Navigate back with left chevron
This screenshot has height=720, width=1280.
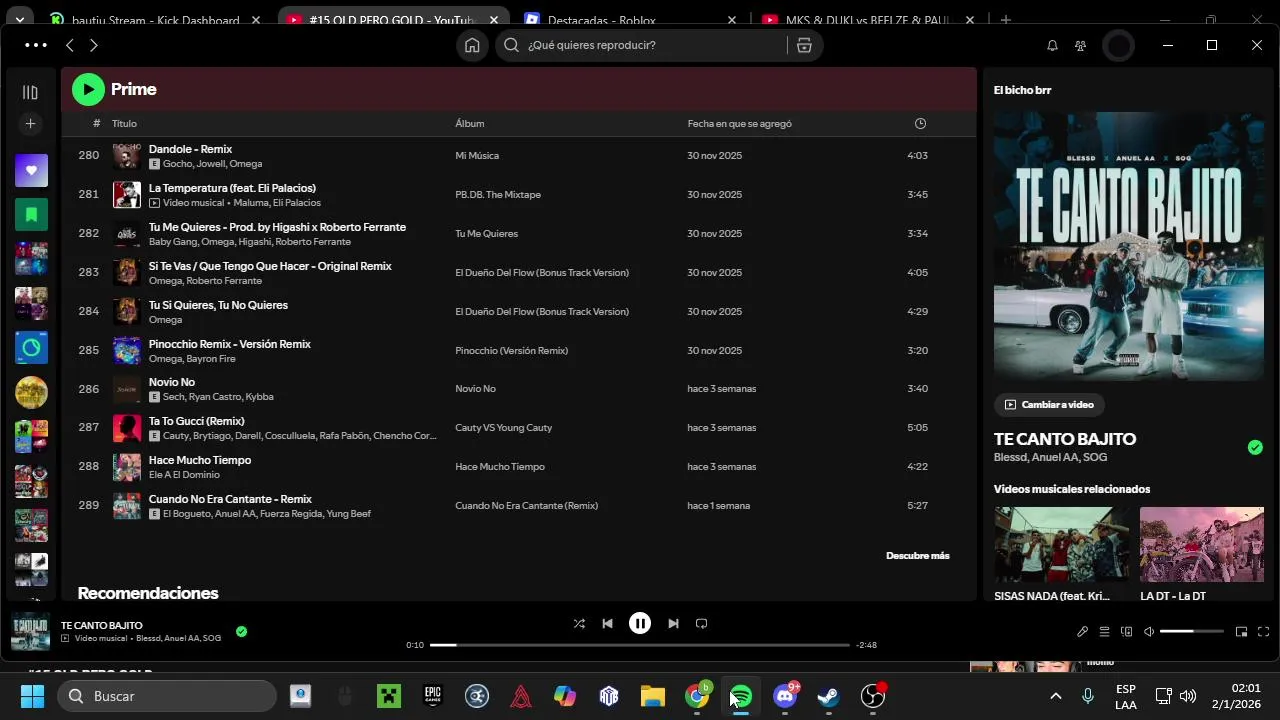[x=69, y=45]
